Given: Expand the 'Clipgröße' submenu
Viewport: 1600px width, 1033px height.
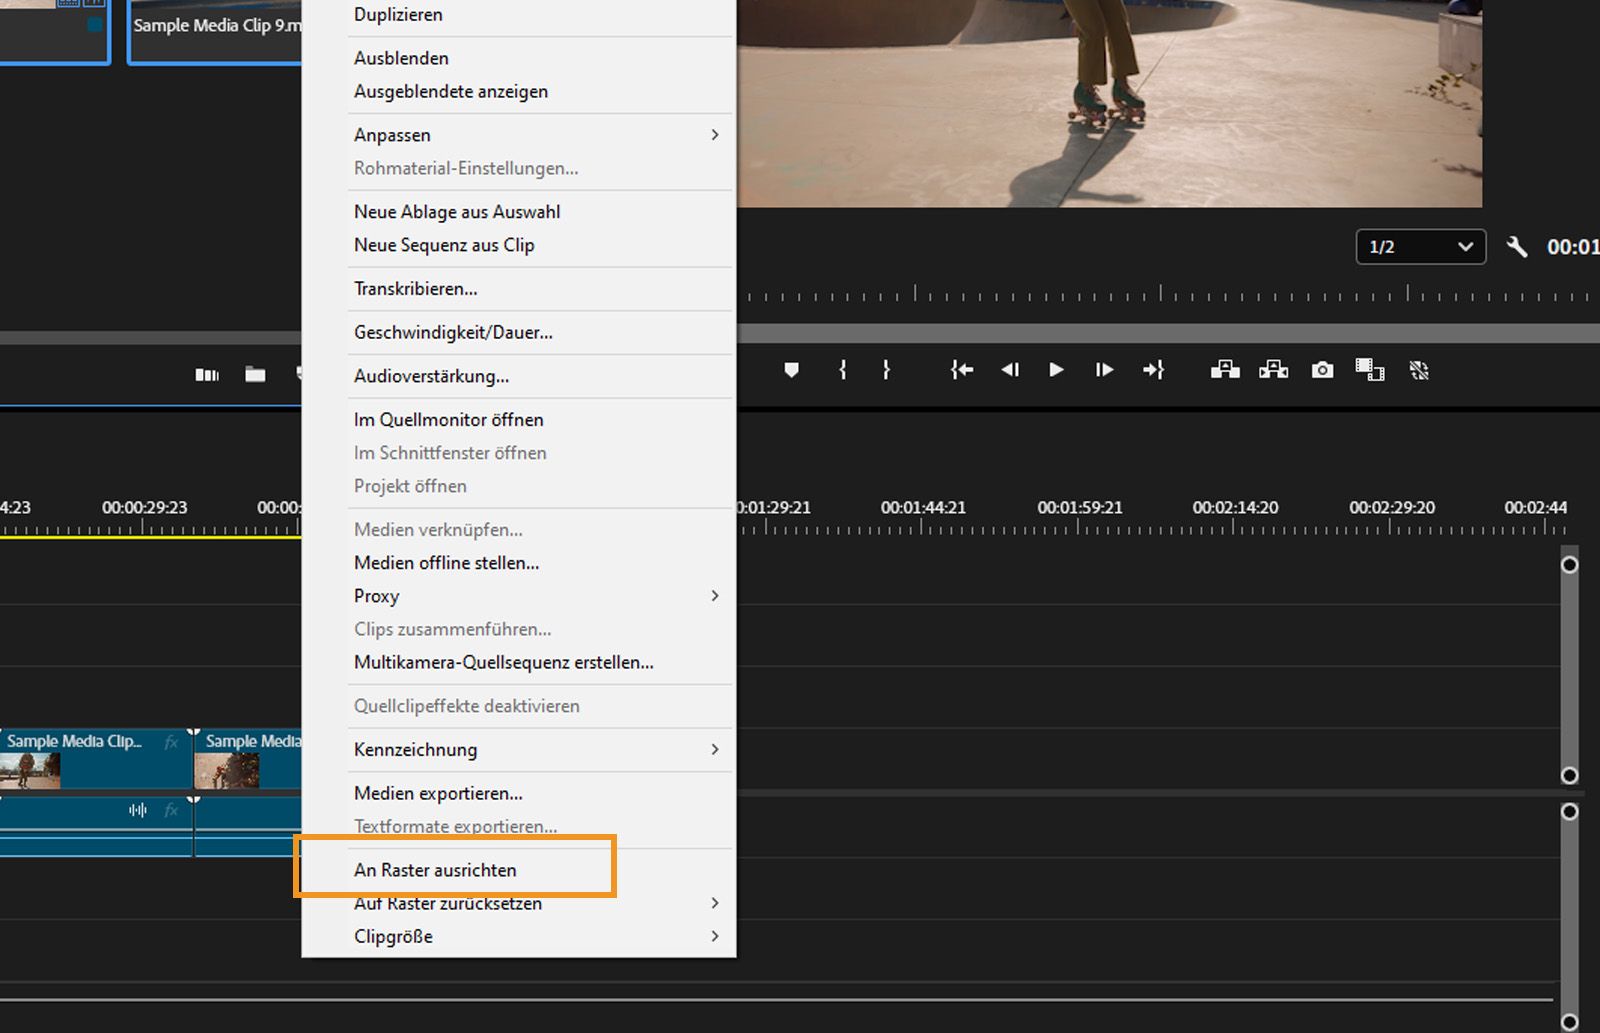Looking at the screenshot, I should (x=393, y=936).
